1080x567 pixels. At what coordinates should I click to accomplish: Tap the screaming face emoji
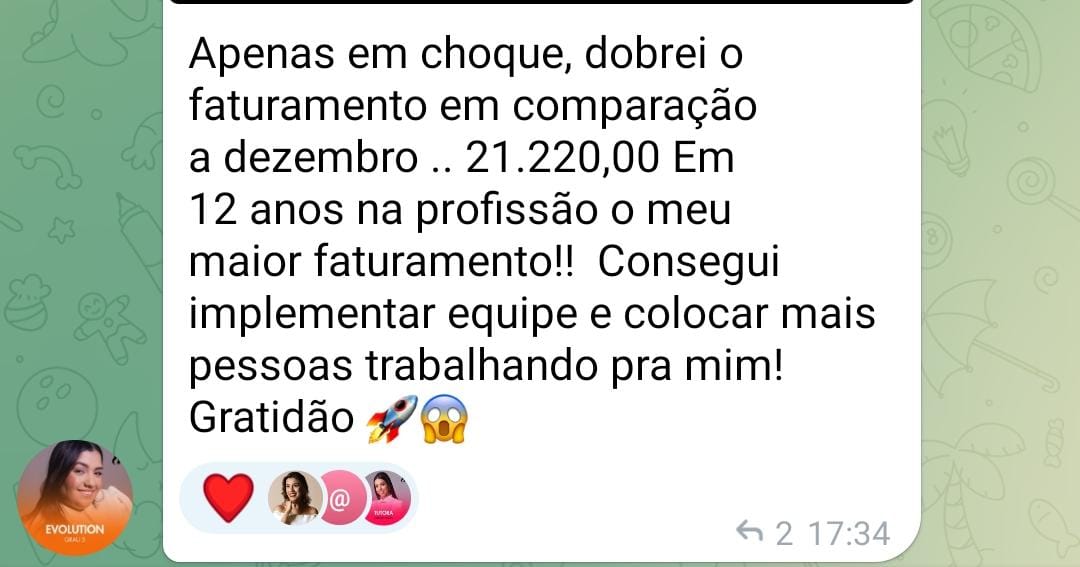coord(445,418)
